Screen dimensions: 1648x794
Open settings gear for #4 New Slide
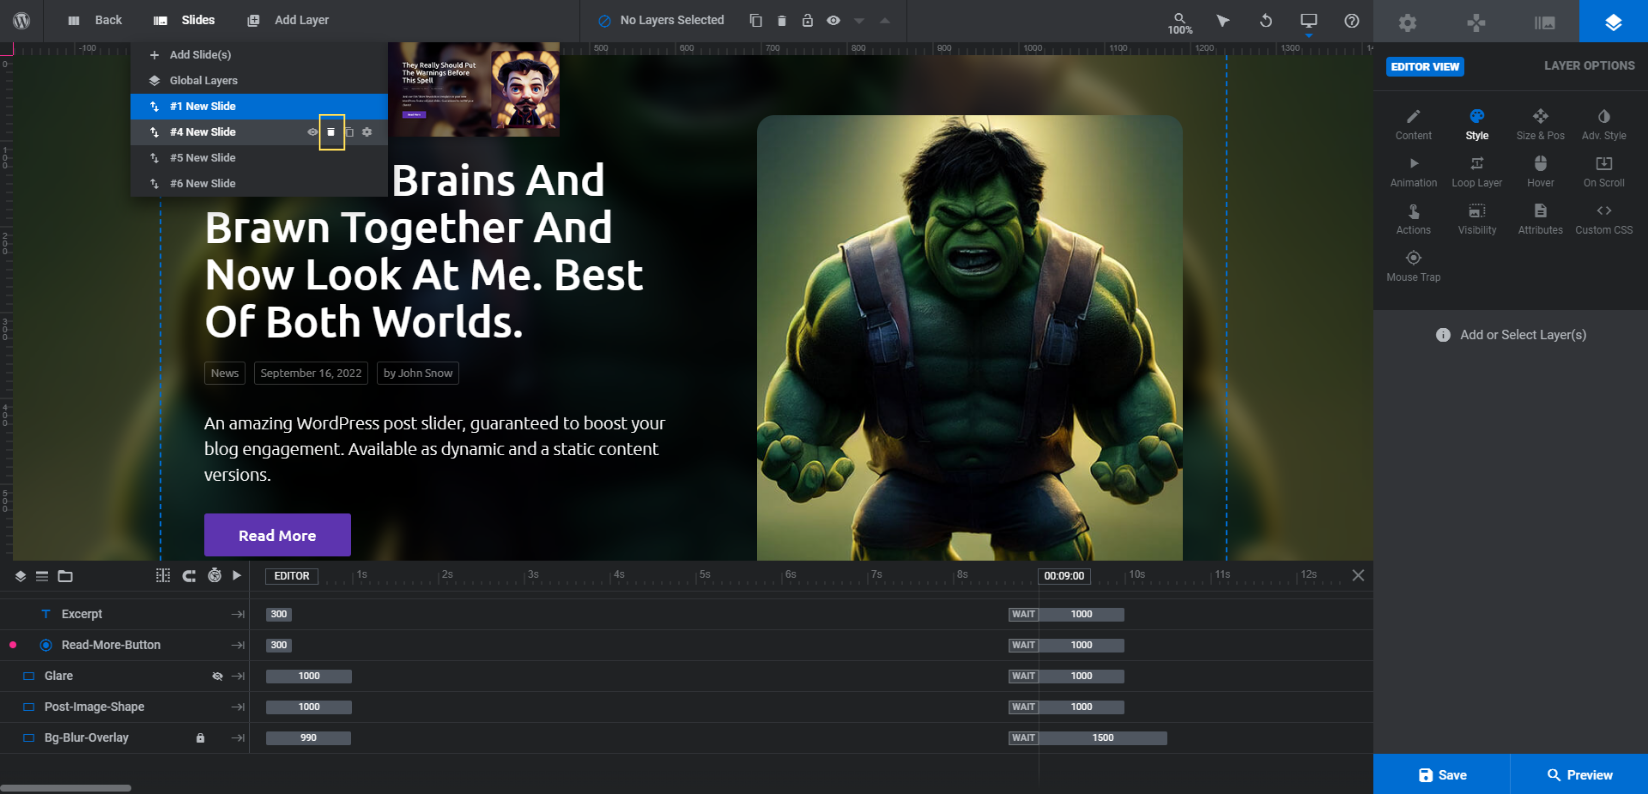(367, 132)
